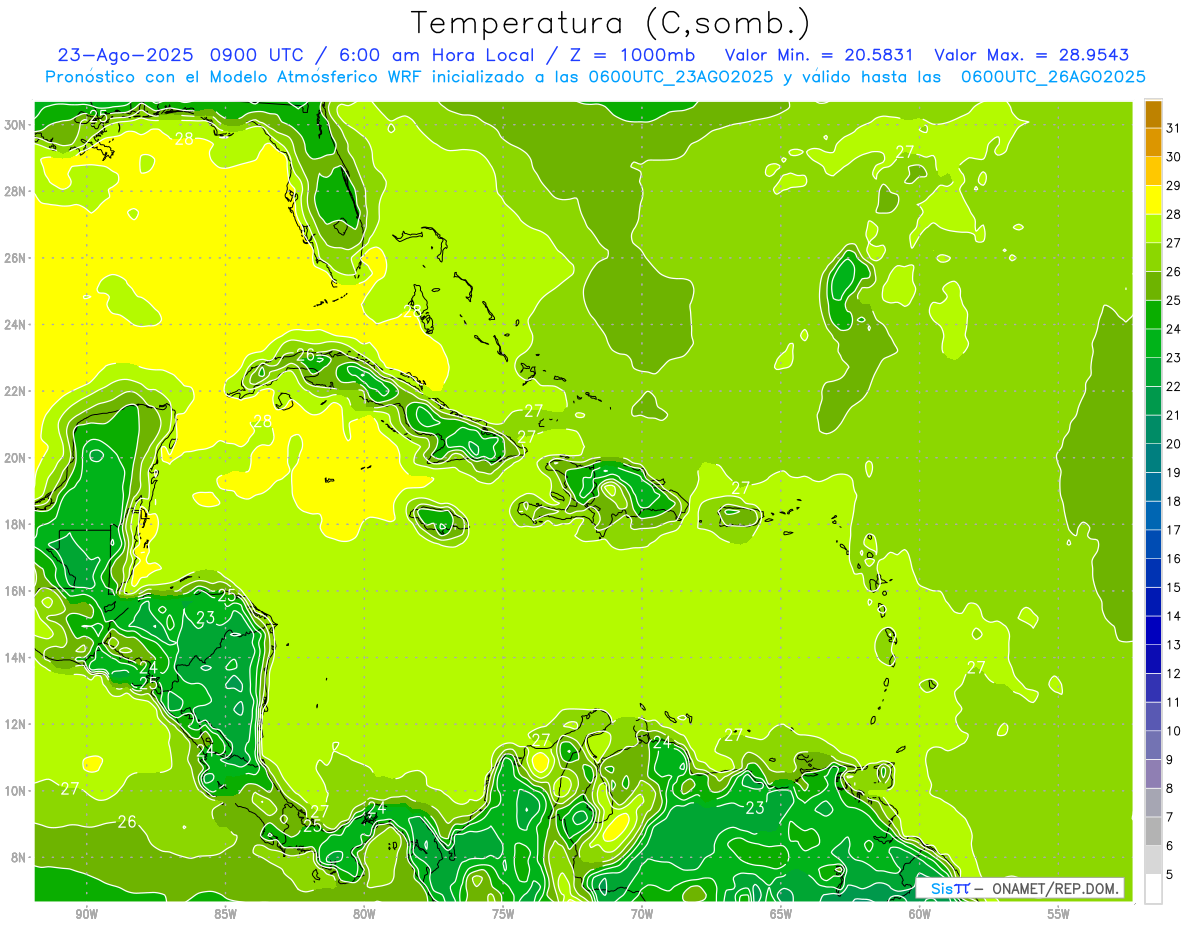
Task: Click the '26' contour label over western Cuba
Action: (305, 355)
